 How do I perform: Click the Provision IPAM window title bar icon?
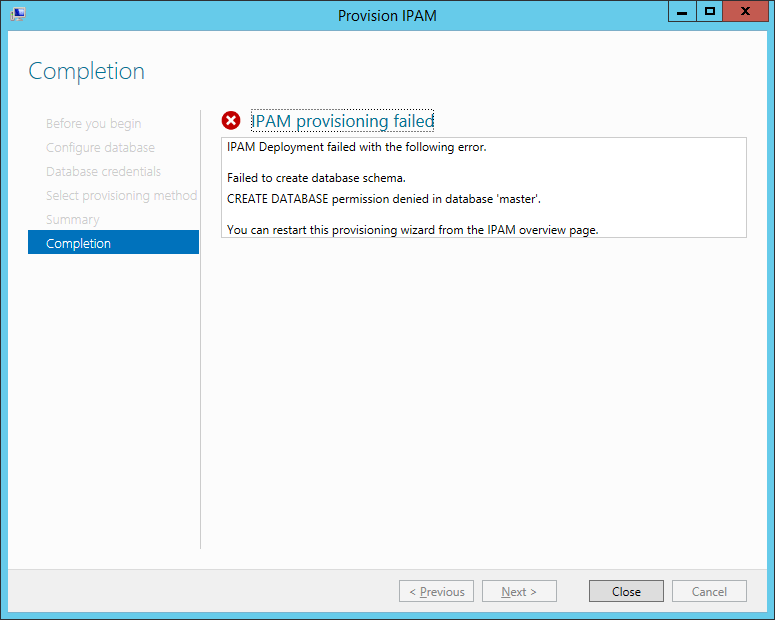tap(18, 14)
